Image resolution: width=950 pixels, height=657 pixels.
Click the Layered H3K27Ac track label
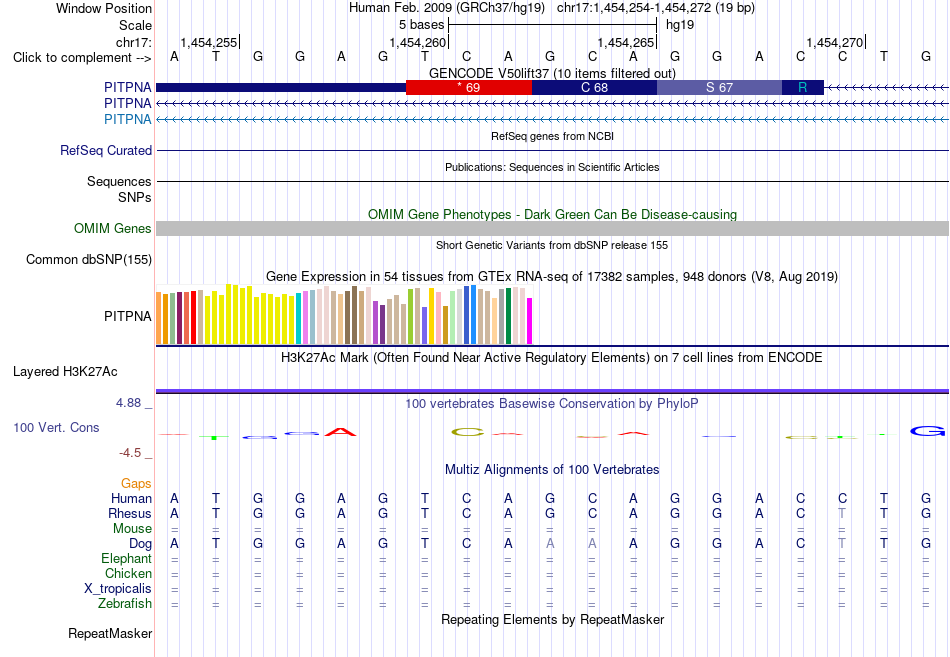(x=65, y=372)
